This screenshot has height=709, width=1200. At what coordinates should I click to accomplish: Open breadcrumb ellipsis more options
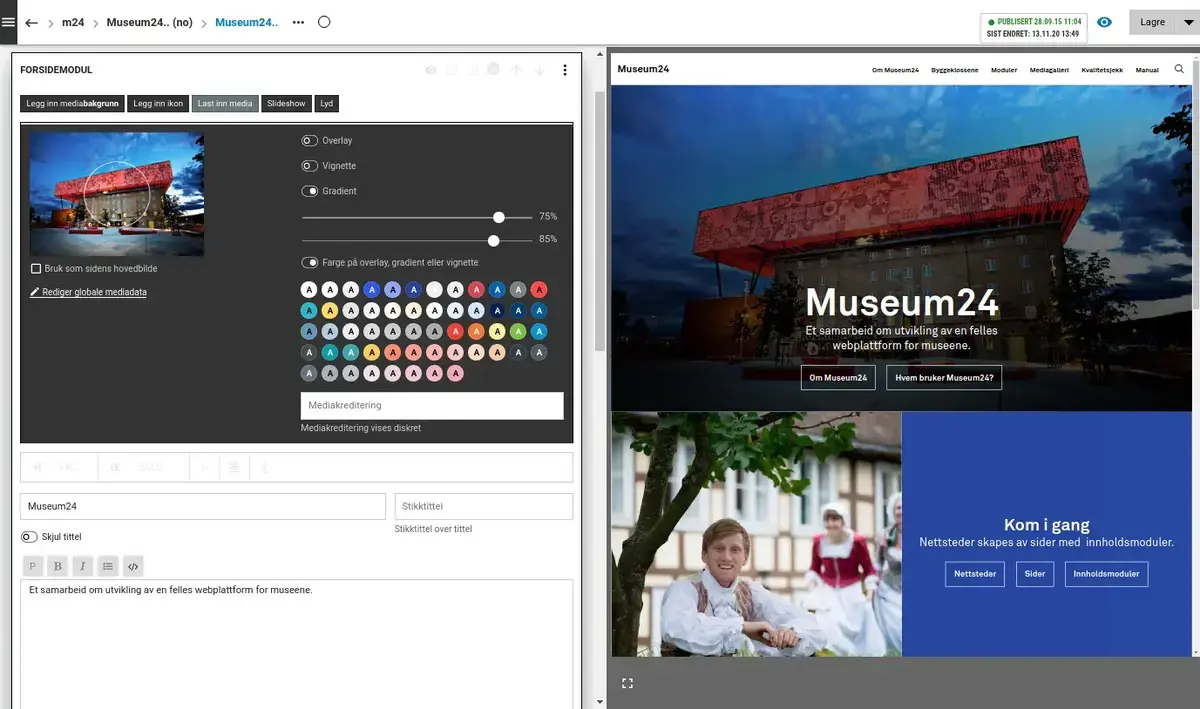click(298, 22)
